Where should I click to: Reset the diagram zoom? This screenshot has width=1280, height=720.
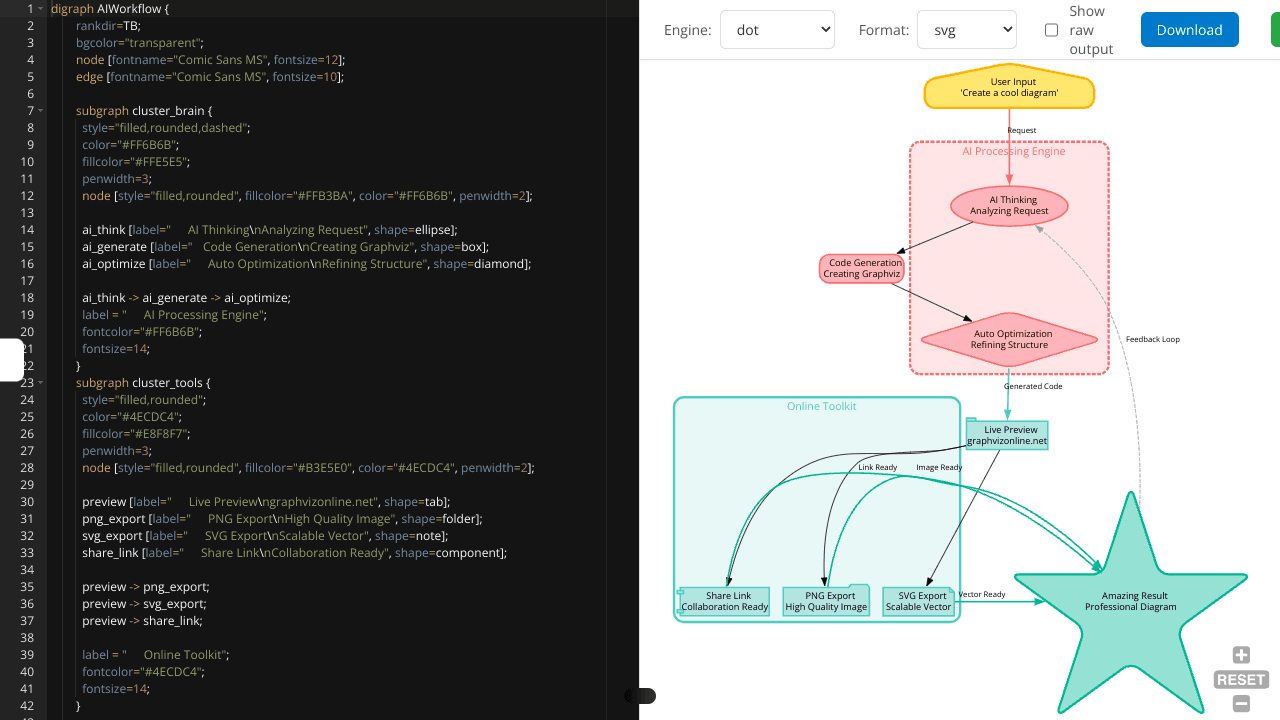click(1241, 680)
